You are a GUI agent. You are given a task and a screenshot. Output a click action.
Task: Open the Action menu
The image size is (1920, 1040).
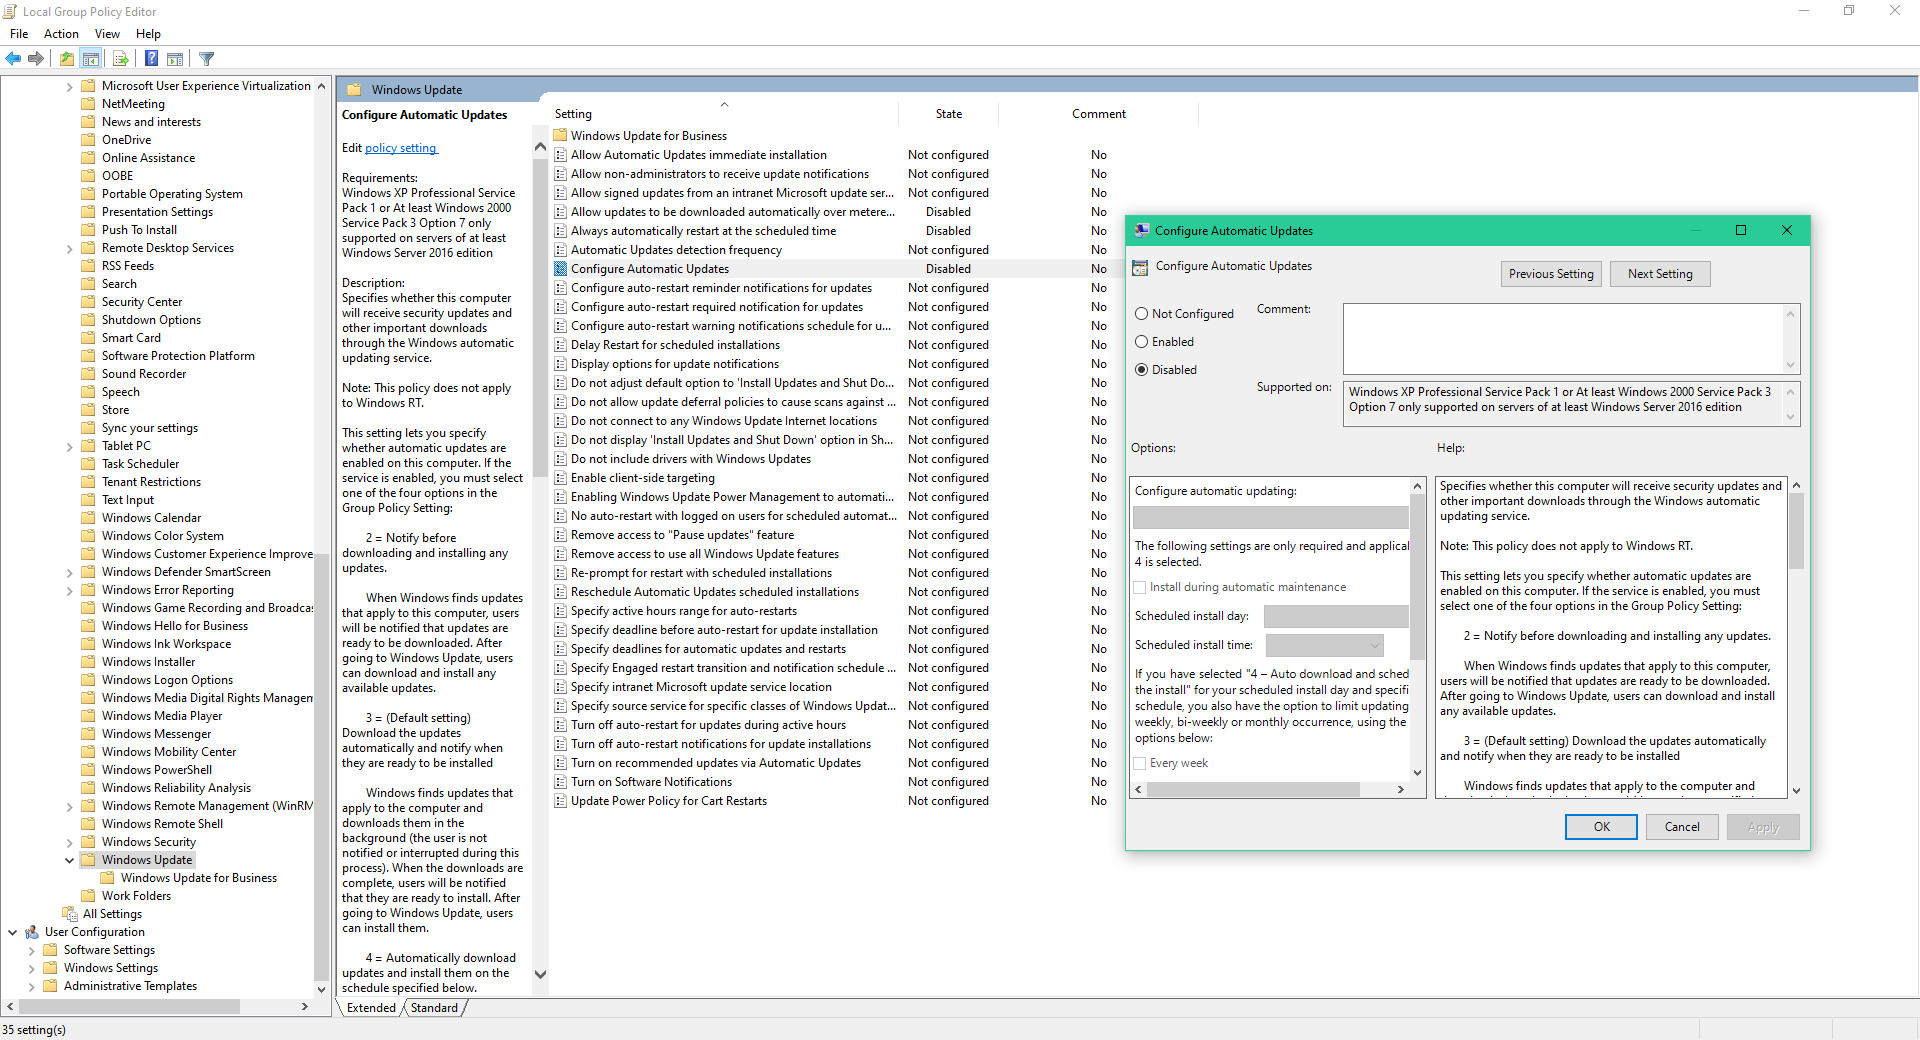click(61, 34)
